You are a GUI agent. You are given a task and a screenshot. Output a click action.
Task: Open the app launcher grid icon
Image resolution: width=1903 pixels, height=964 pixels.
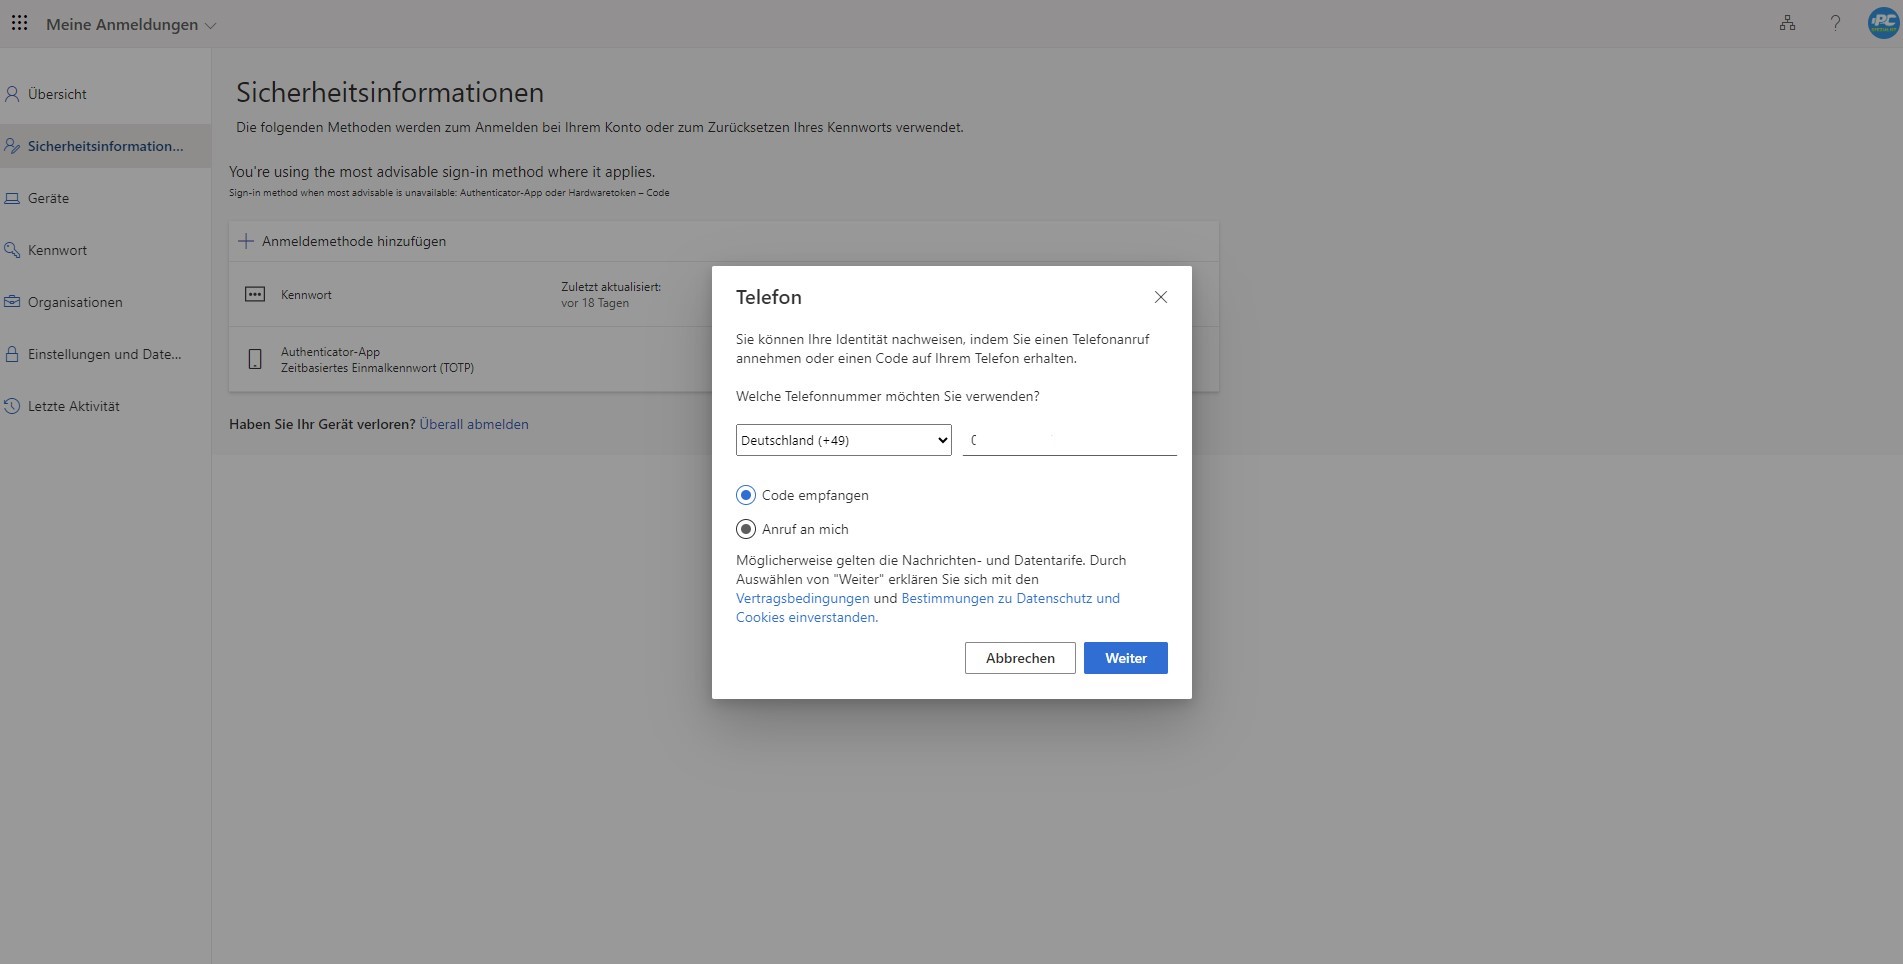19,23
